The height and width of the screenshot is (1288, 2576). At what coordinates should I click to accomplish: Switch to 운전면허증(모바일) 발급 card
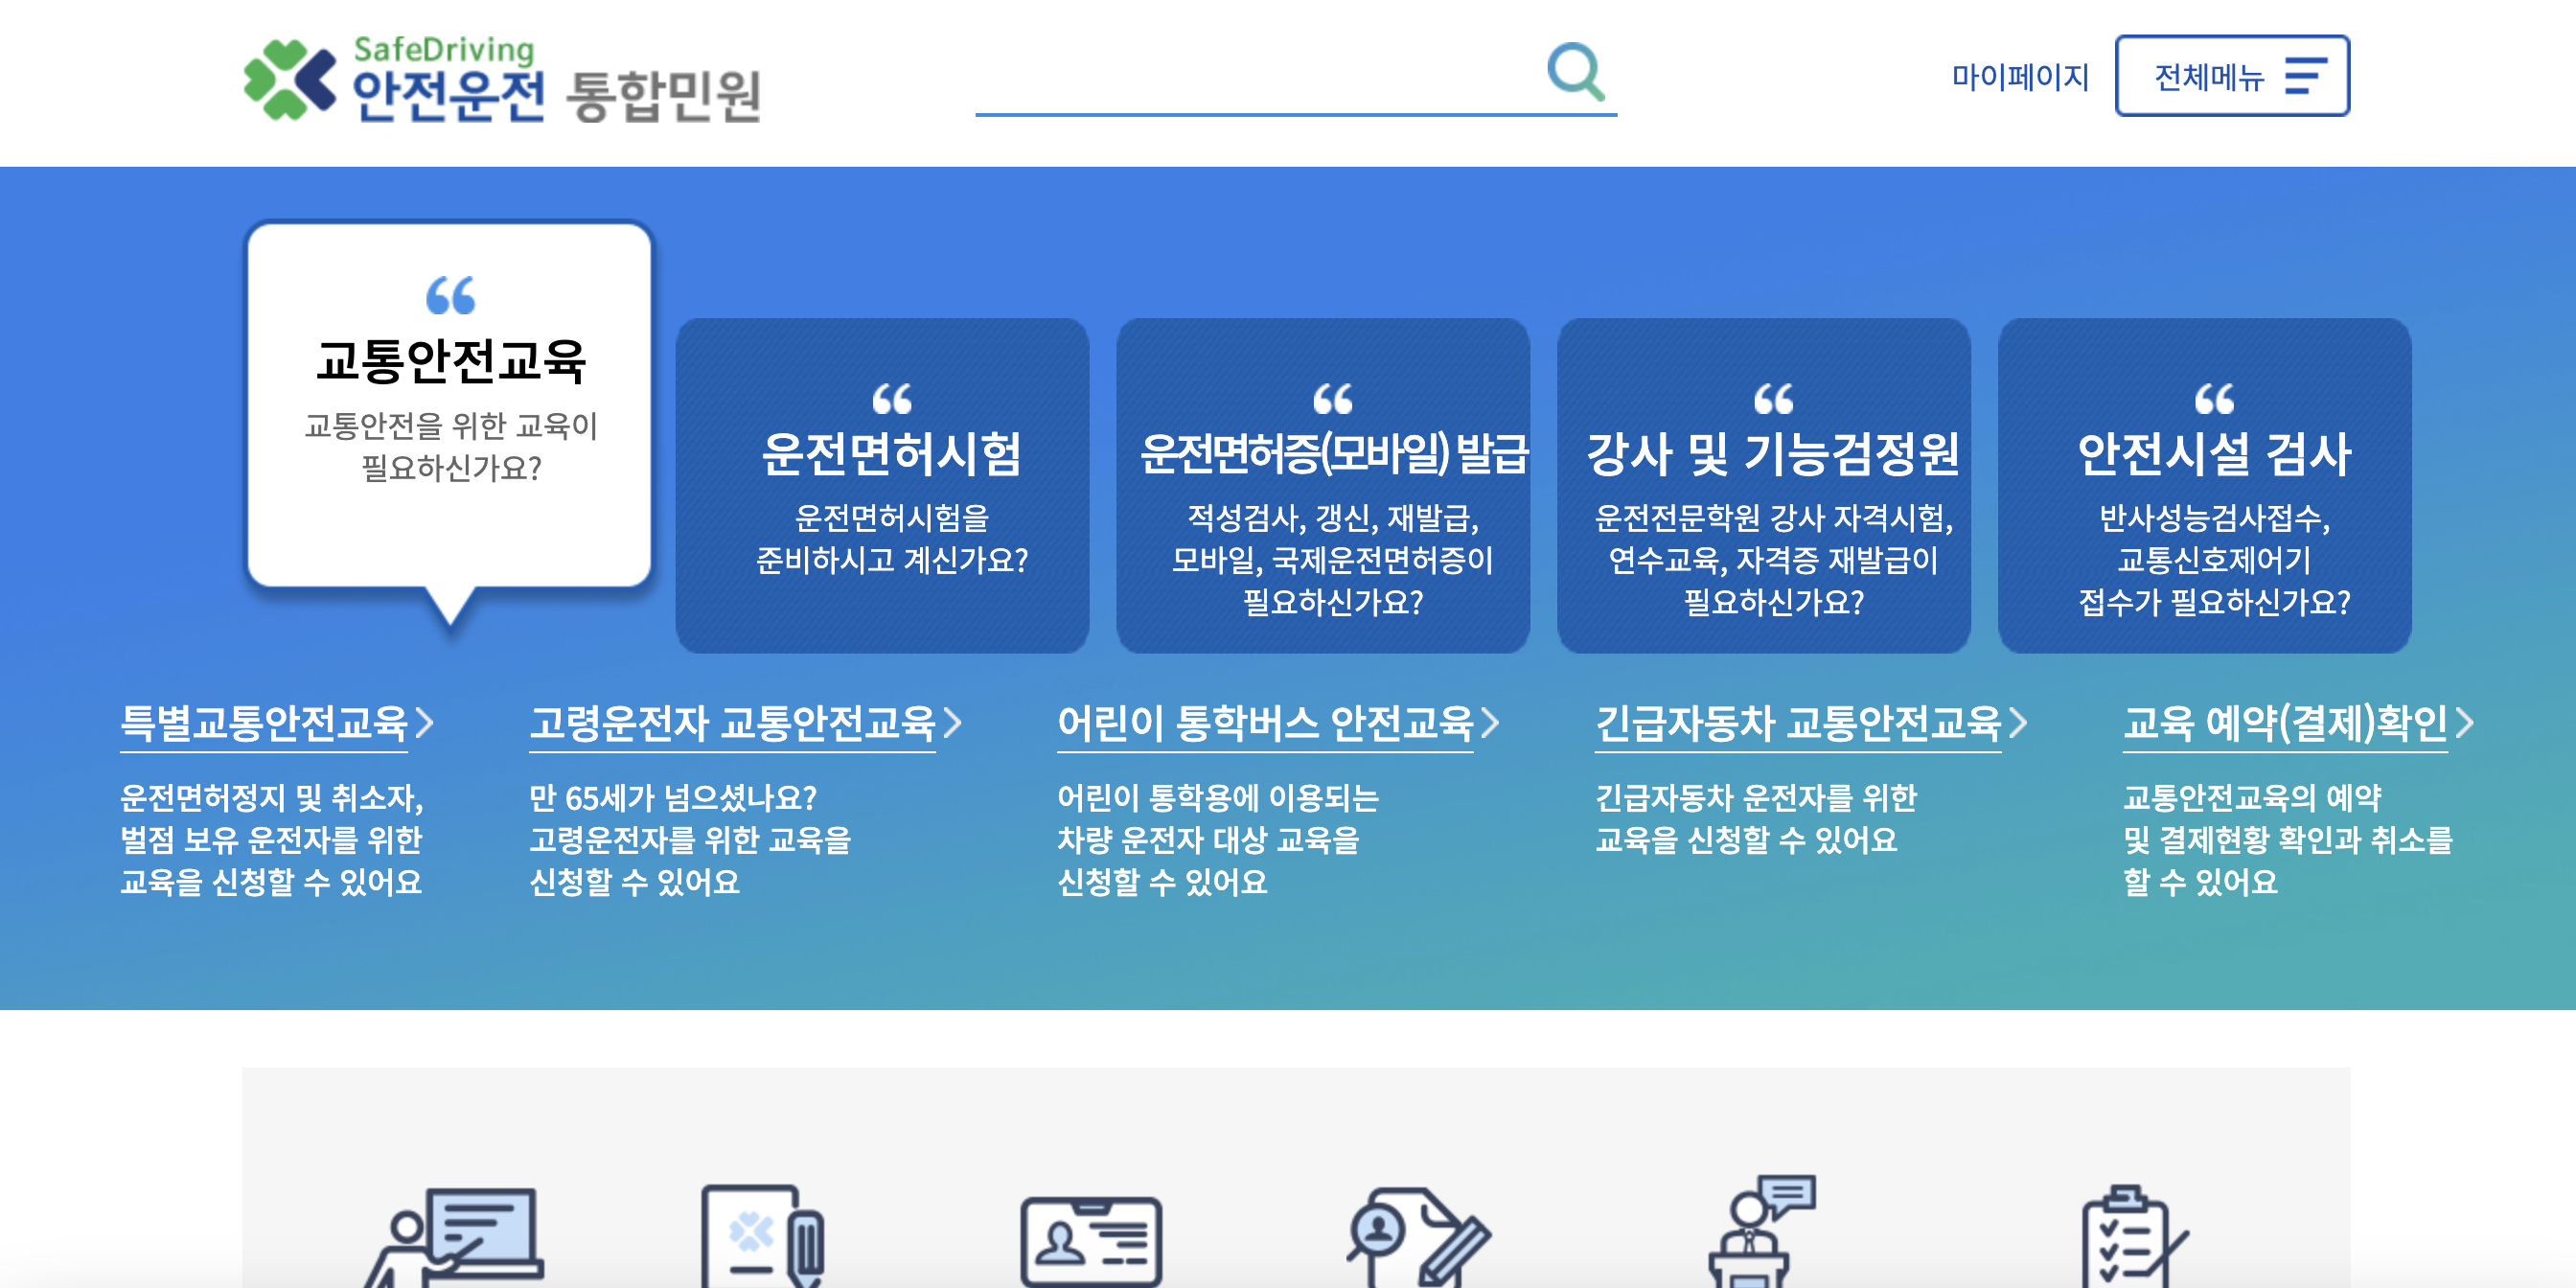(x=1322, y=486)
